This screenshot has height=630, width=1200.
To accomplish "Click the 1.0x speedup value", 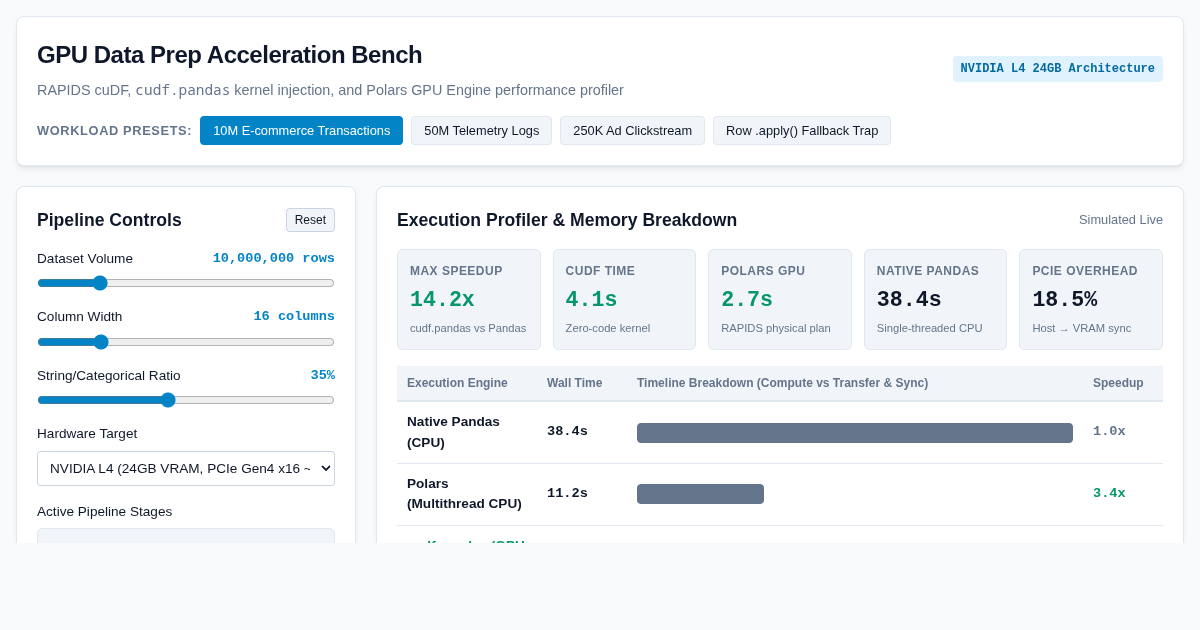I will click(x=1109, y=432).
